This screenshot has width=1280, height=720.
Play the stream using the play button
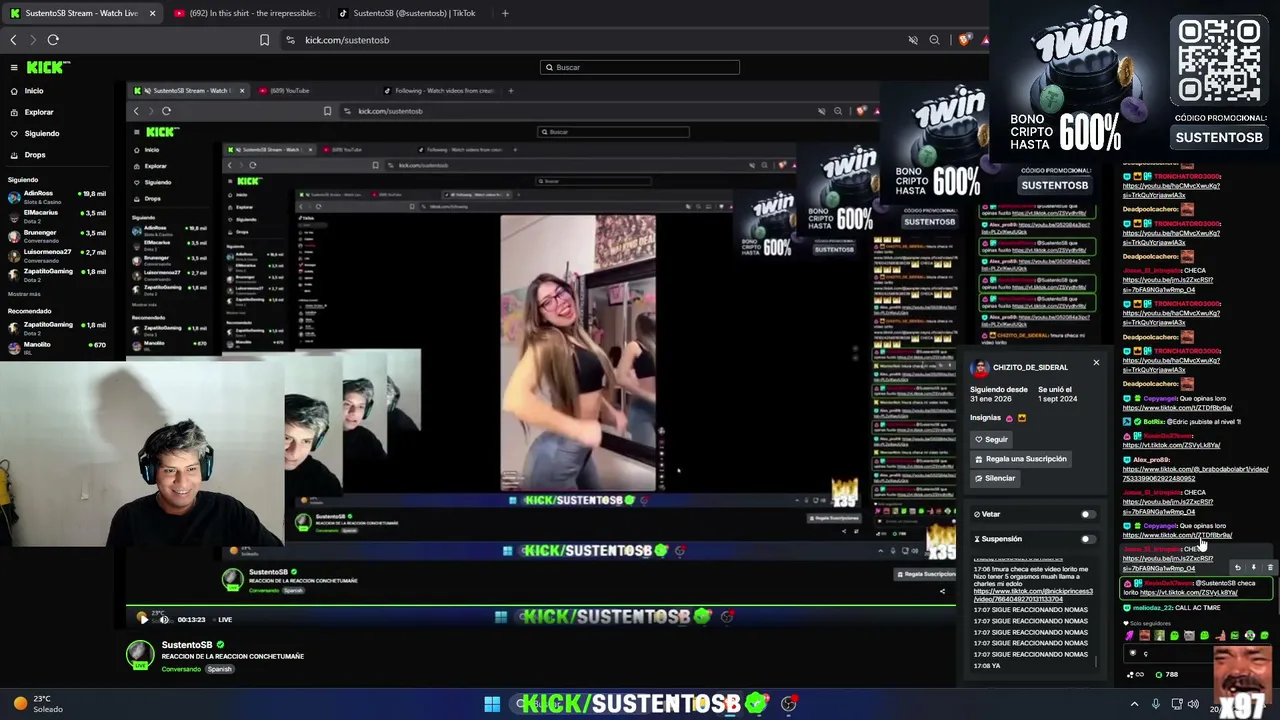[143, 619]
